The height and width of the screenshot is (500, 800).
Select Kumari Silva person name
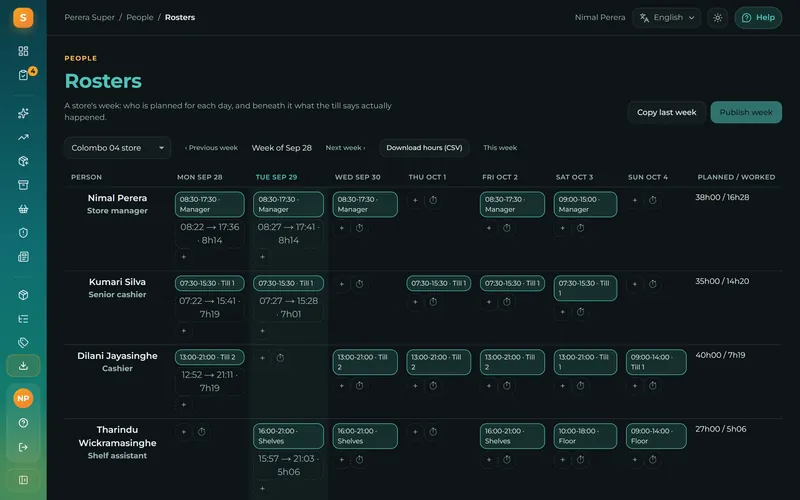point(117,282)
